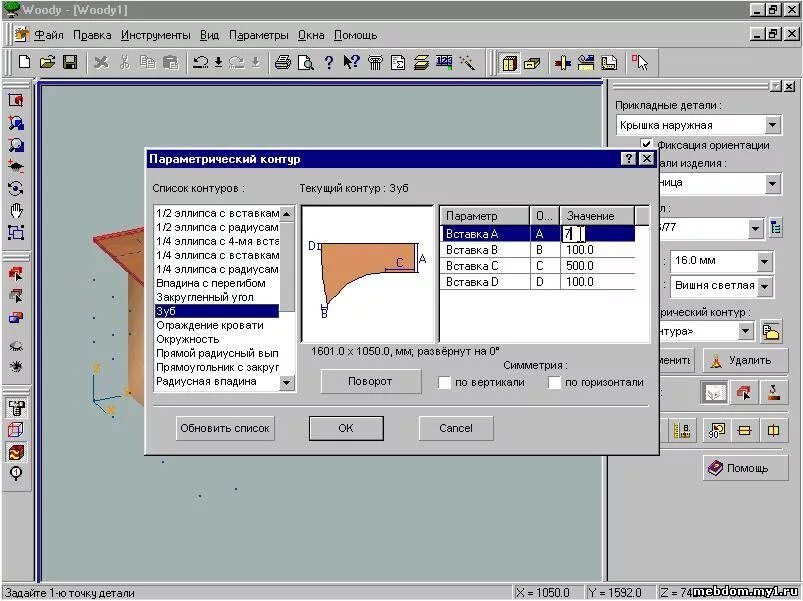Open the 'Параметры' menu
The height and width of the screenshot is (601, 803).
[x=259, y=35]
